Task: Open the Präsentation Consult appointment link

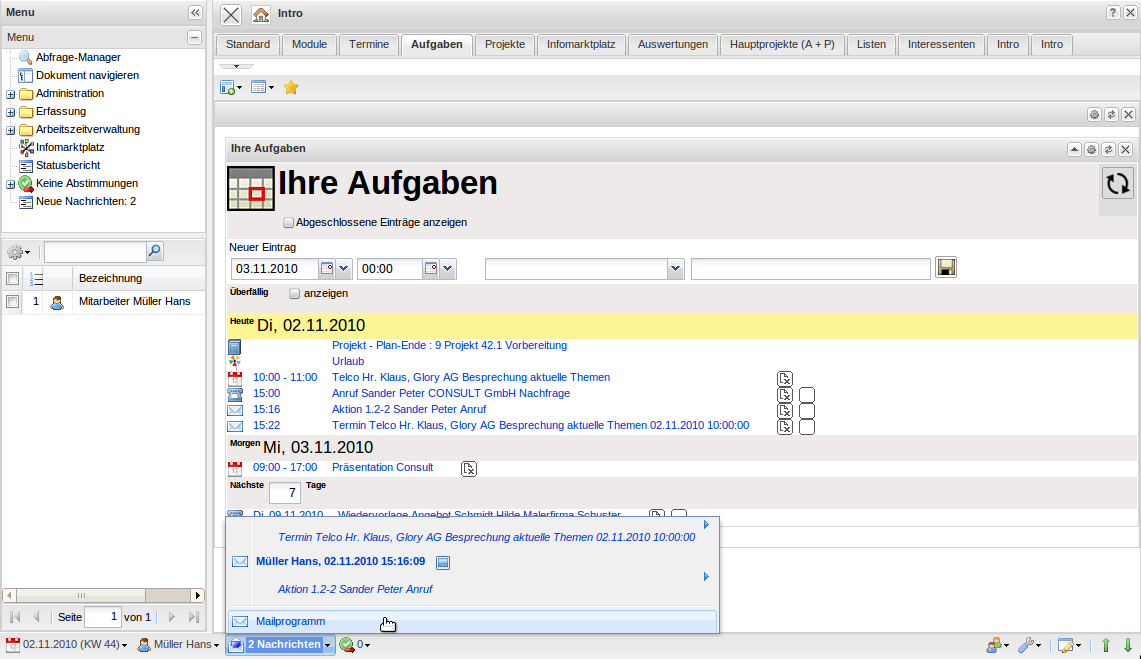Action: (x=382, y=467)
